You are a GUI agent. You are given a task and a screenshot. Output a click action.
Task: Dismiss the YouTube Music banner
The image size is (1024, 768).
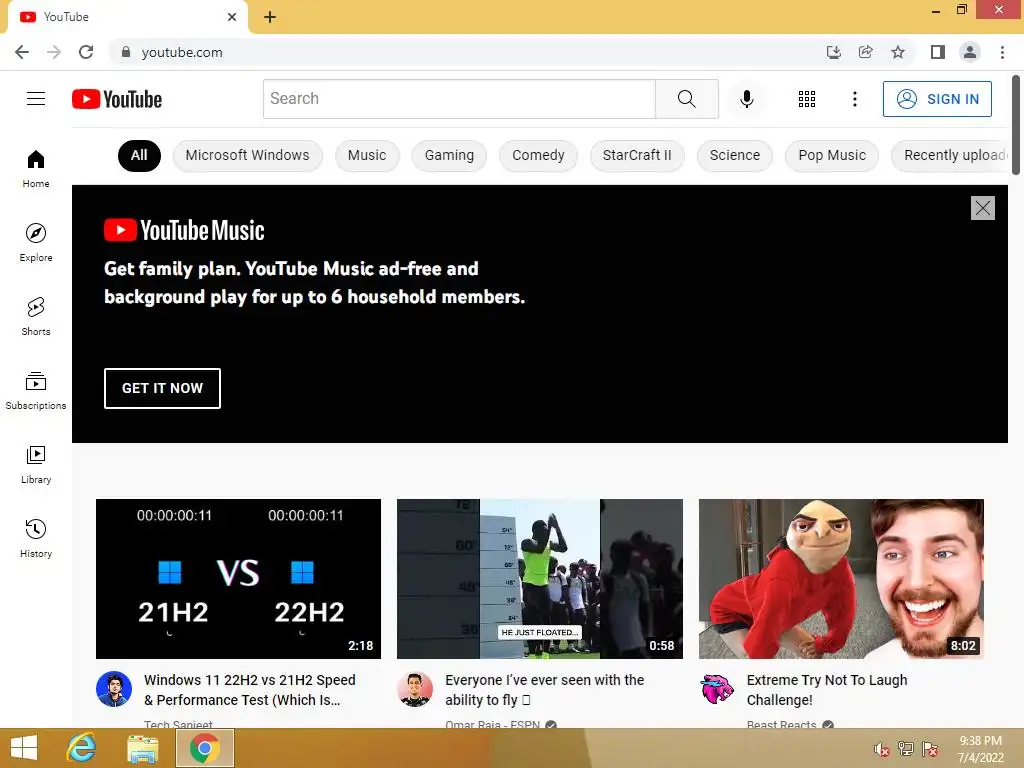(x=982, y=208)
